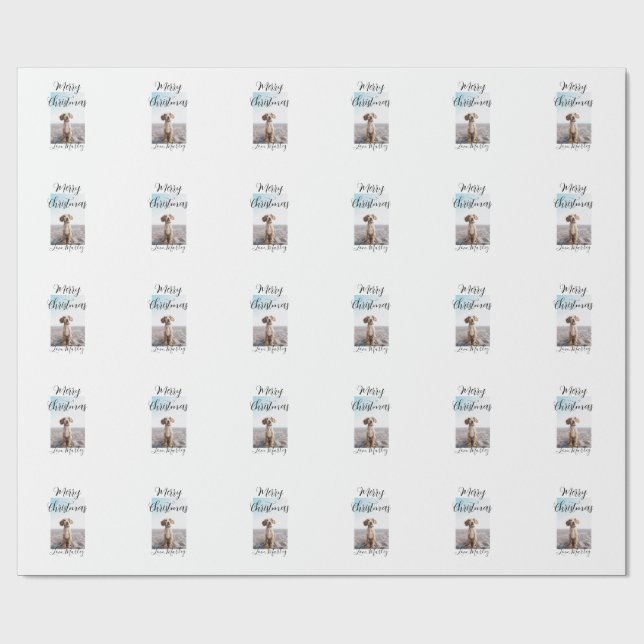Select the dog photo in fourth row, first tile
This screenshot has height=644, width=644.
point(65,428)
